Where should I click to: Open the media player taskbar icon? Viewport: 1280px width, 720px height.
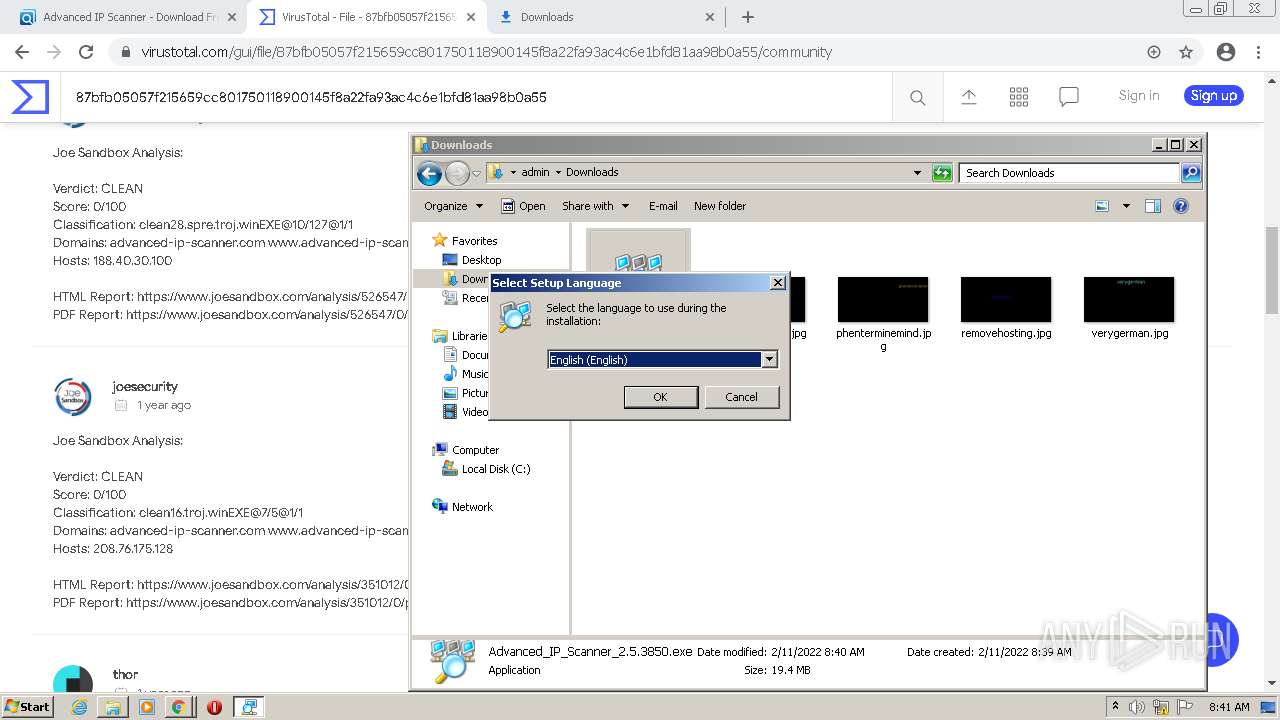click(x=146, y=707)
